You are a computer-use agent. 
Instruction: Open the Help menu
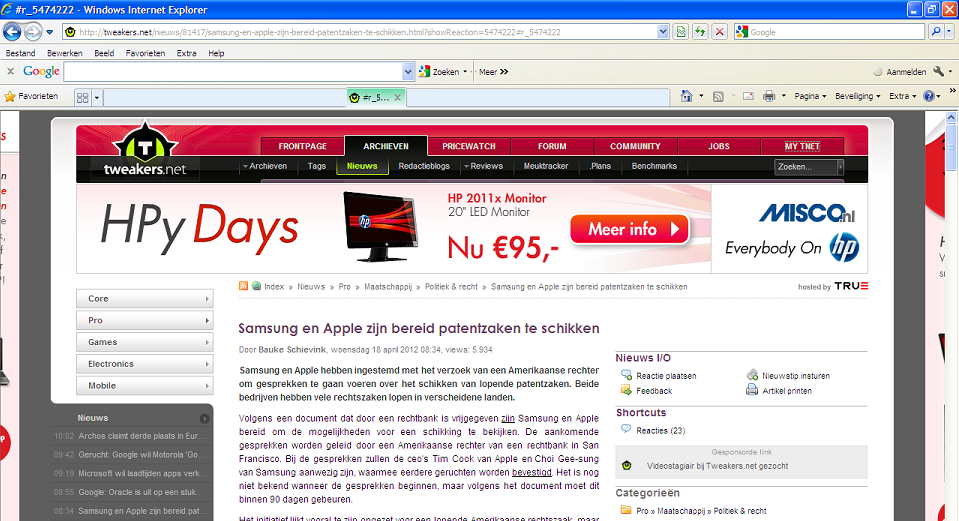[x=216, y=53]
